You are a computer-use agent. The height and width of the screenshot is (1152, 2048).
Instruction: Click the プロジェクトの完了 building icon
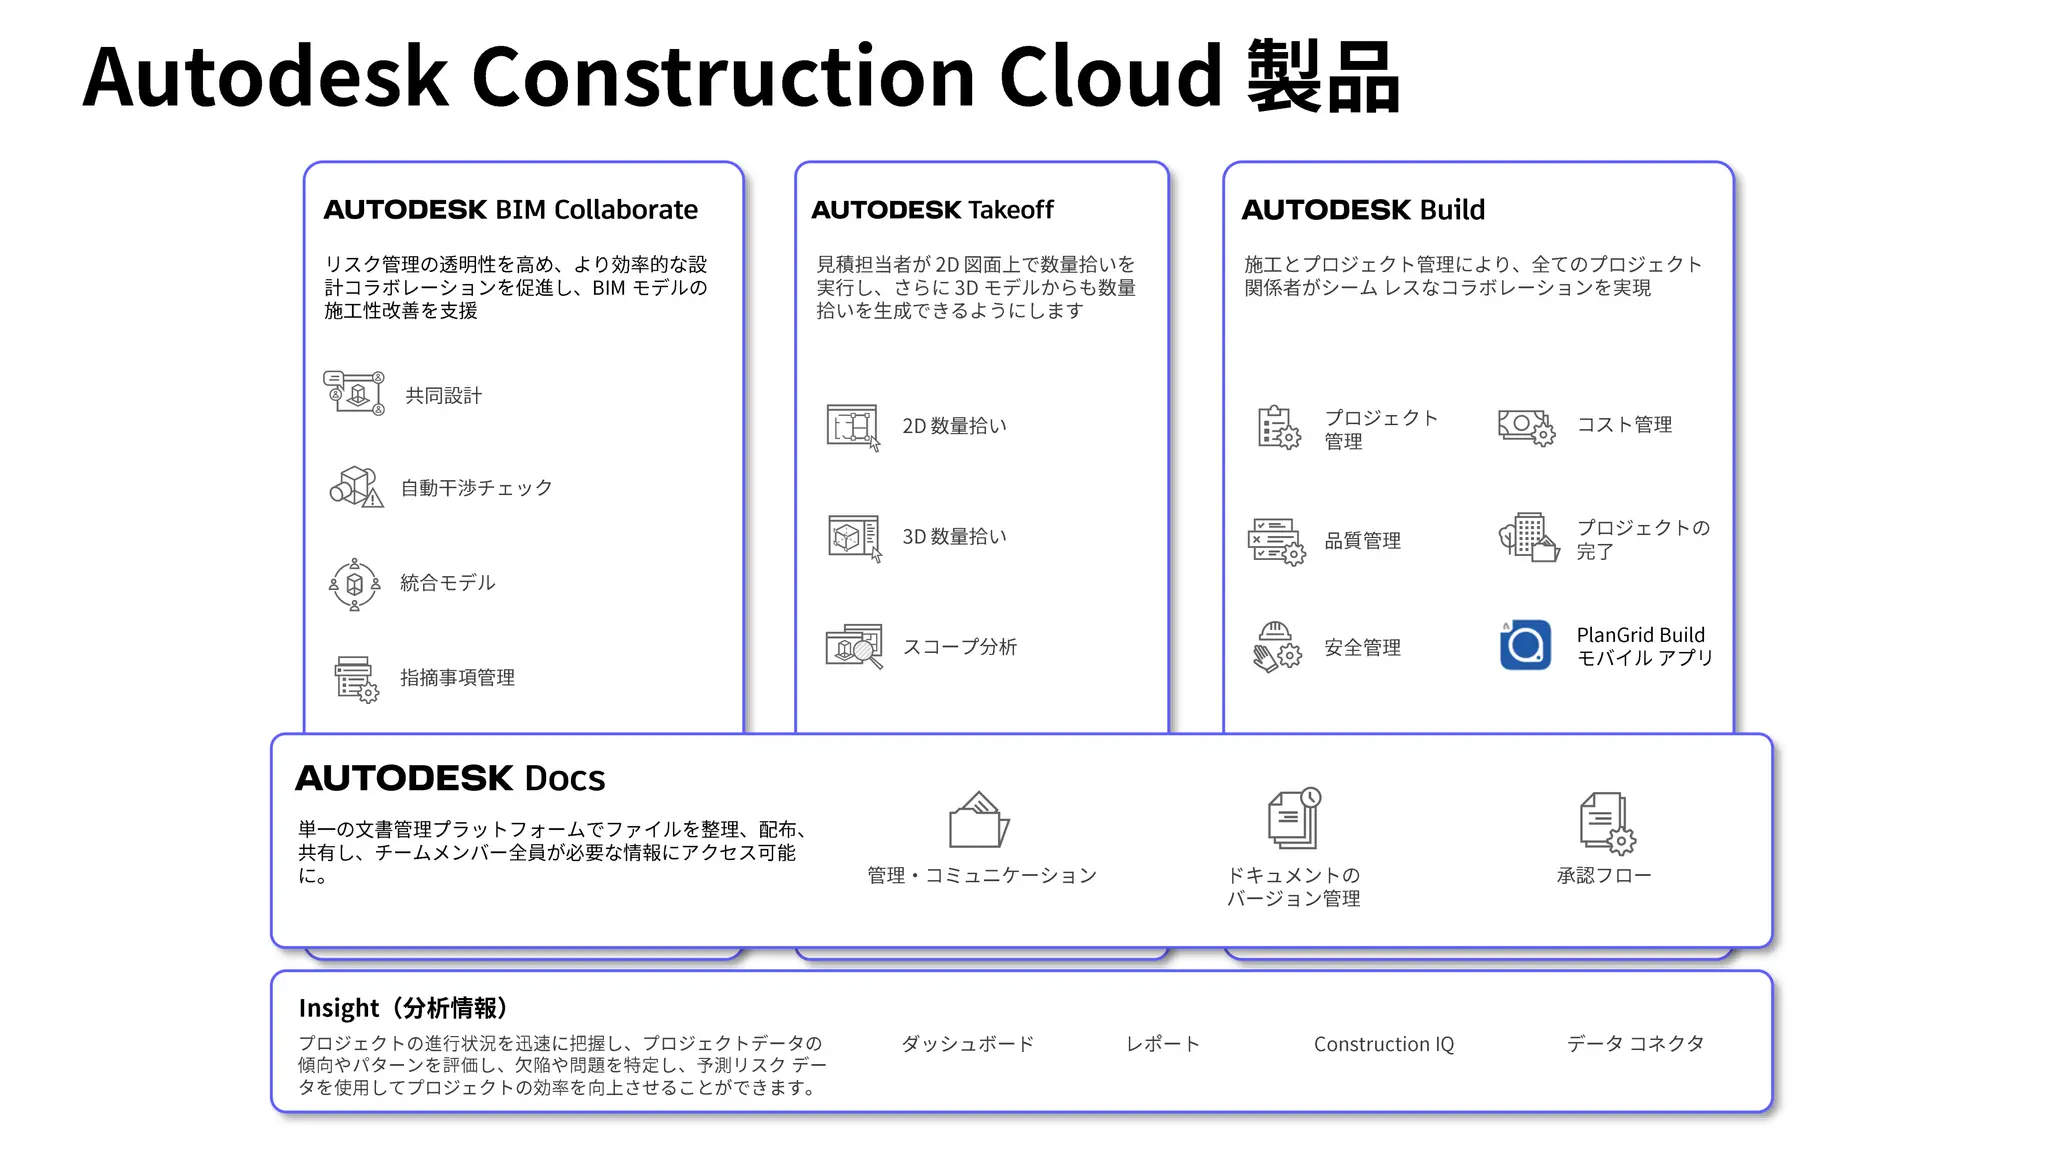[1528, 538]
